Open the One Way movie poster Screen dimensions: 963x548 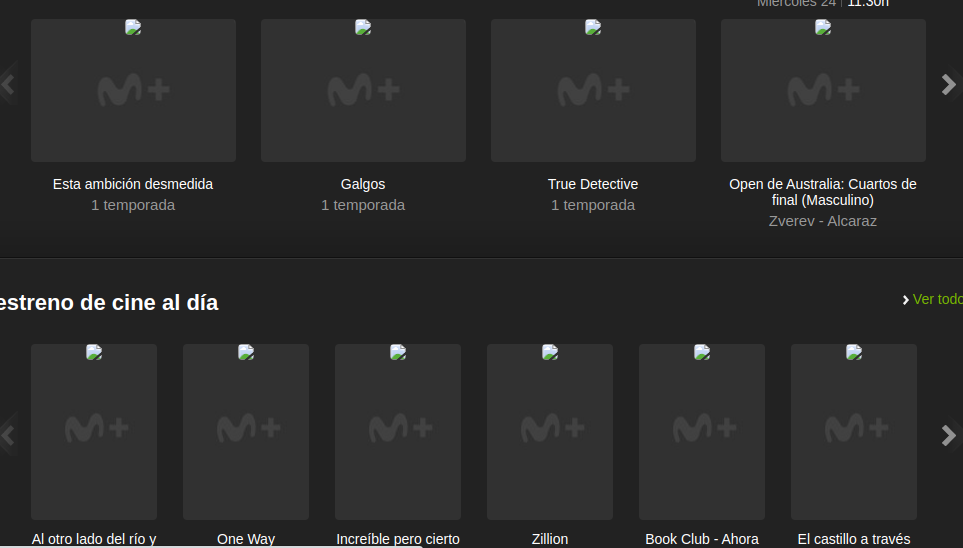[246, 432]
